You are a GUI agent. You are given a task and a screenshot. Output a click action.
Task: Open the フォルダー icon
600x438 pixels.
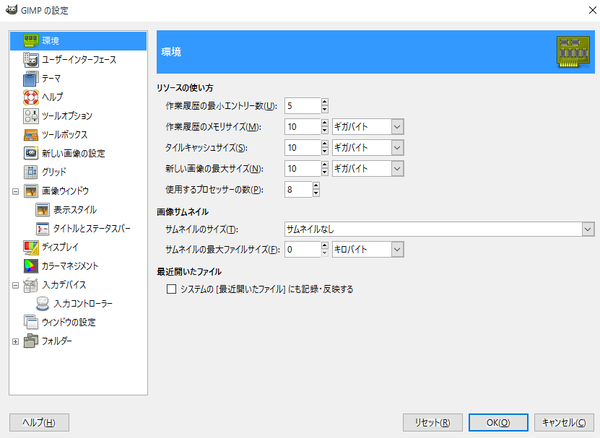point(31,341)
